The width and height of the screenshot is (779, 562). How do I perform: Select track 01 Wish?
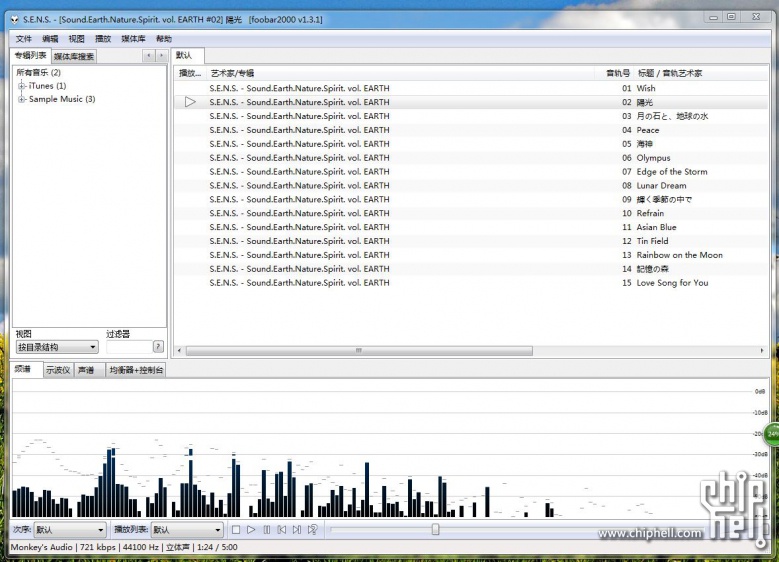point(471,88)
